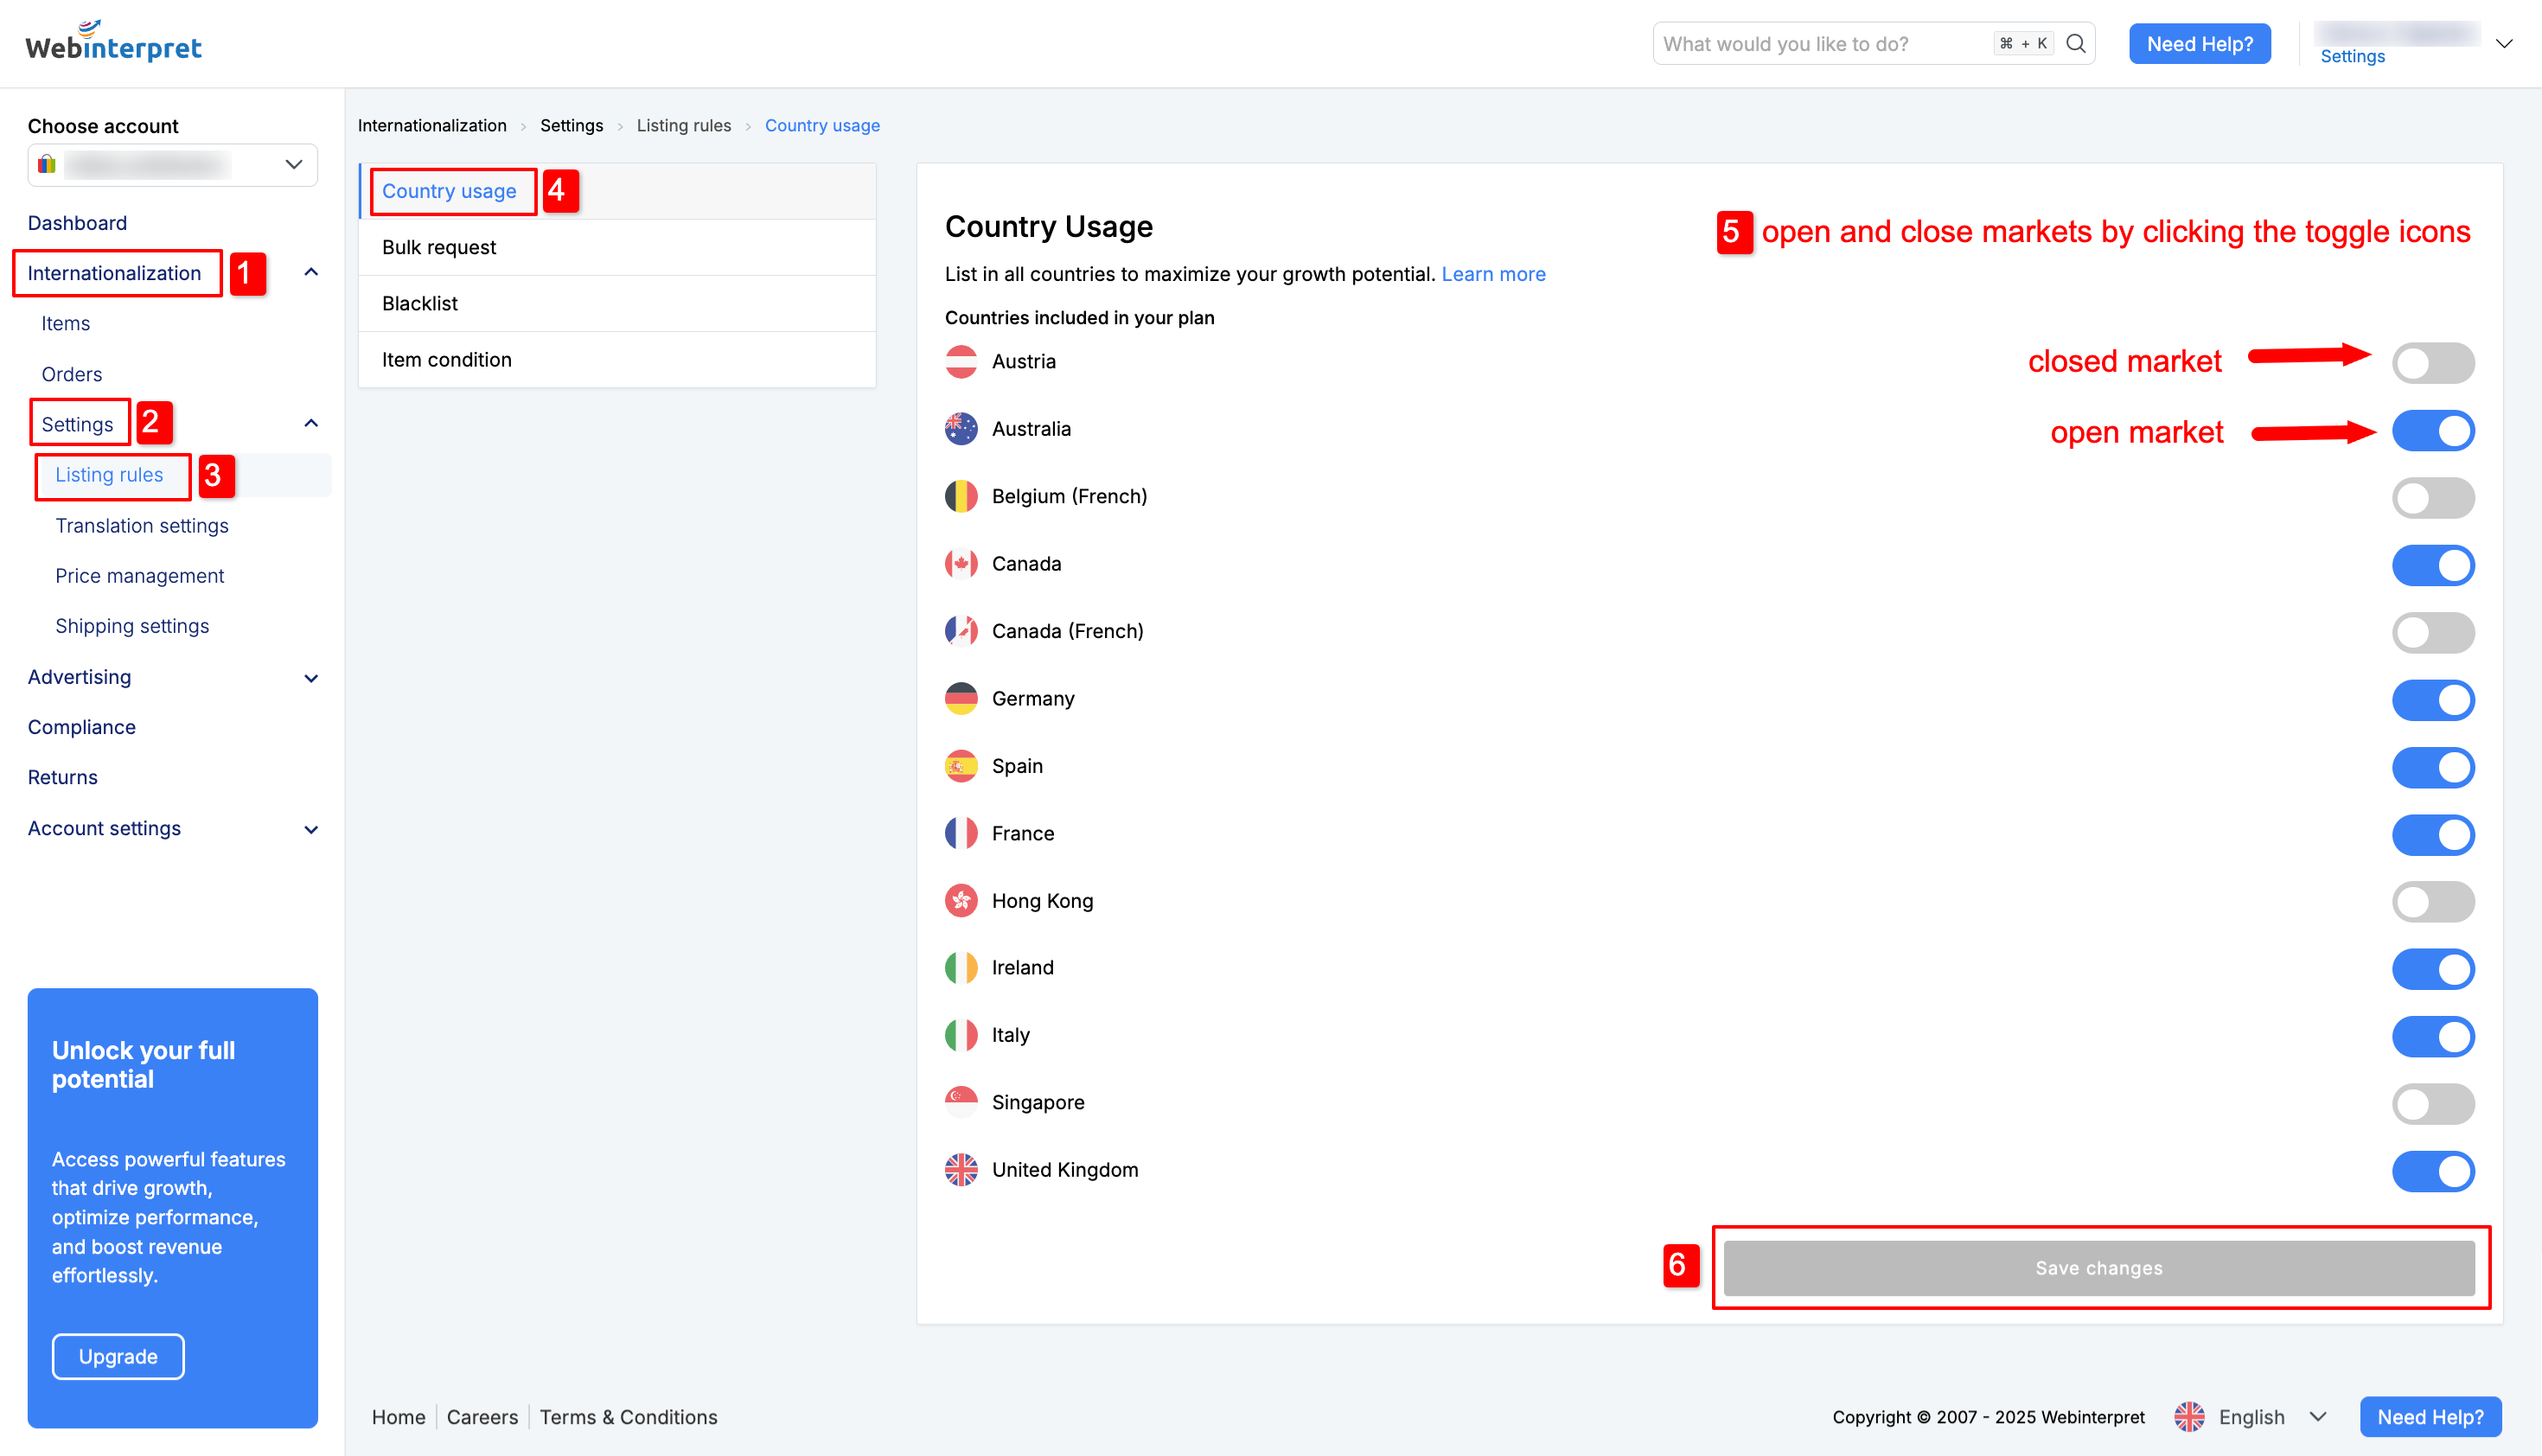The height and width of the screenshot is (1456, 2542).
Task: Select the Bulk request tab
Action: 617,247
